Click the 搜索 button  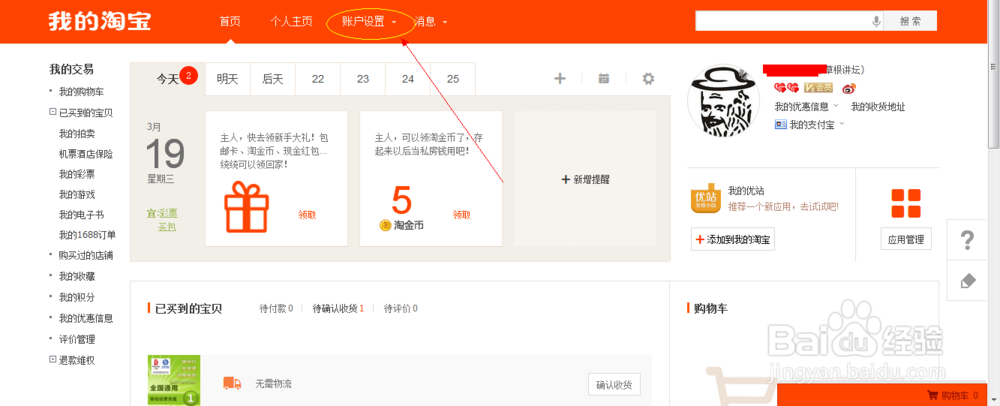point(910,21)
